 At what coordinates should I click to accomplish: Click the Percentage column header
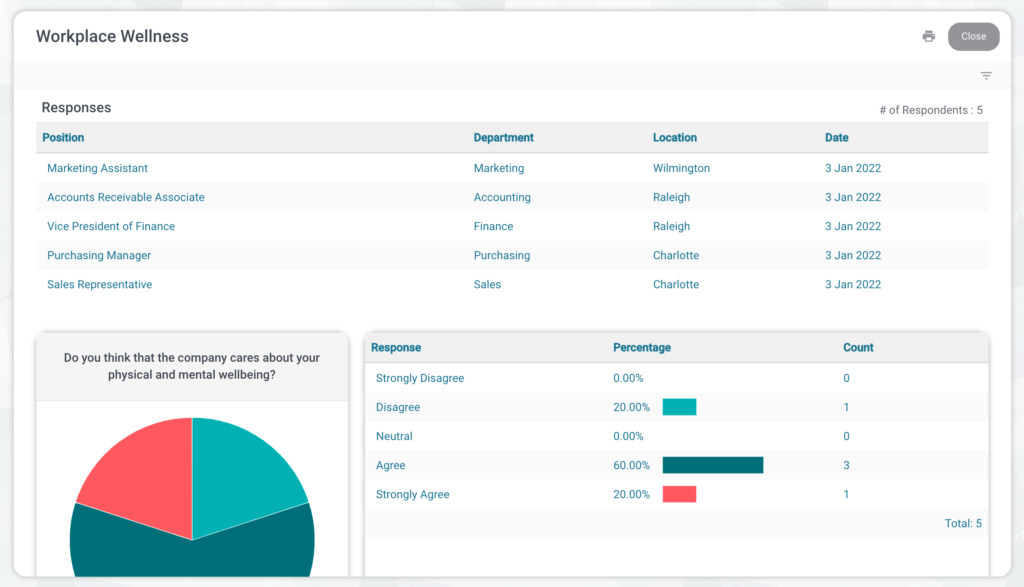642,347
